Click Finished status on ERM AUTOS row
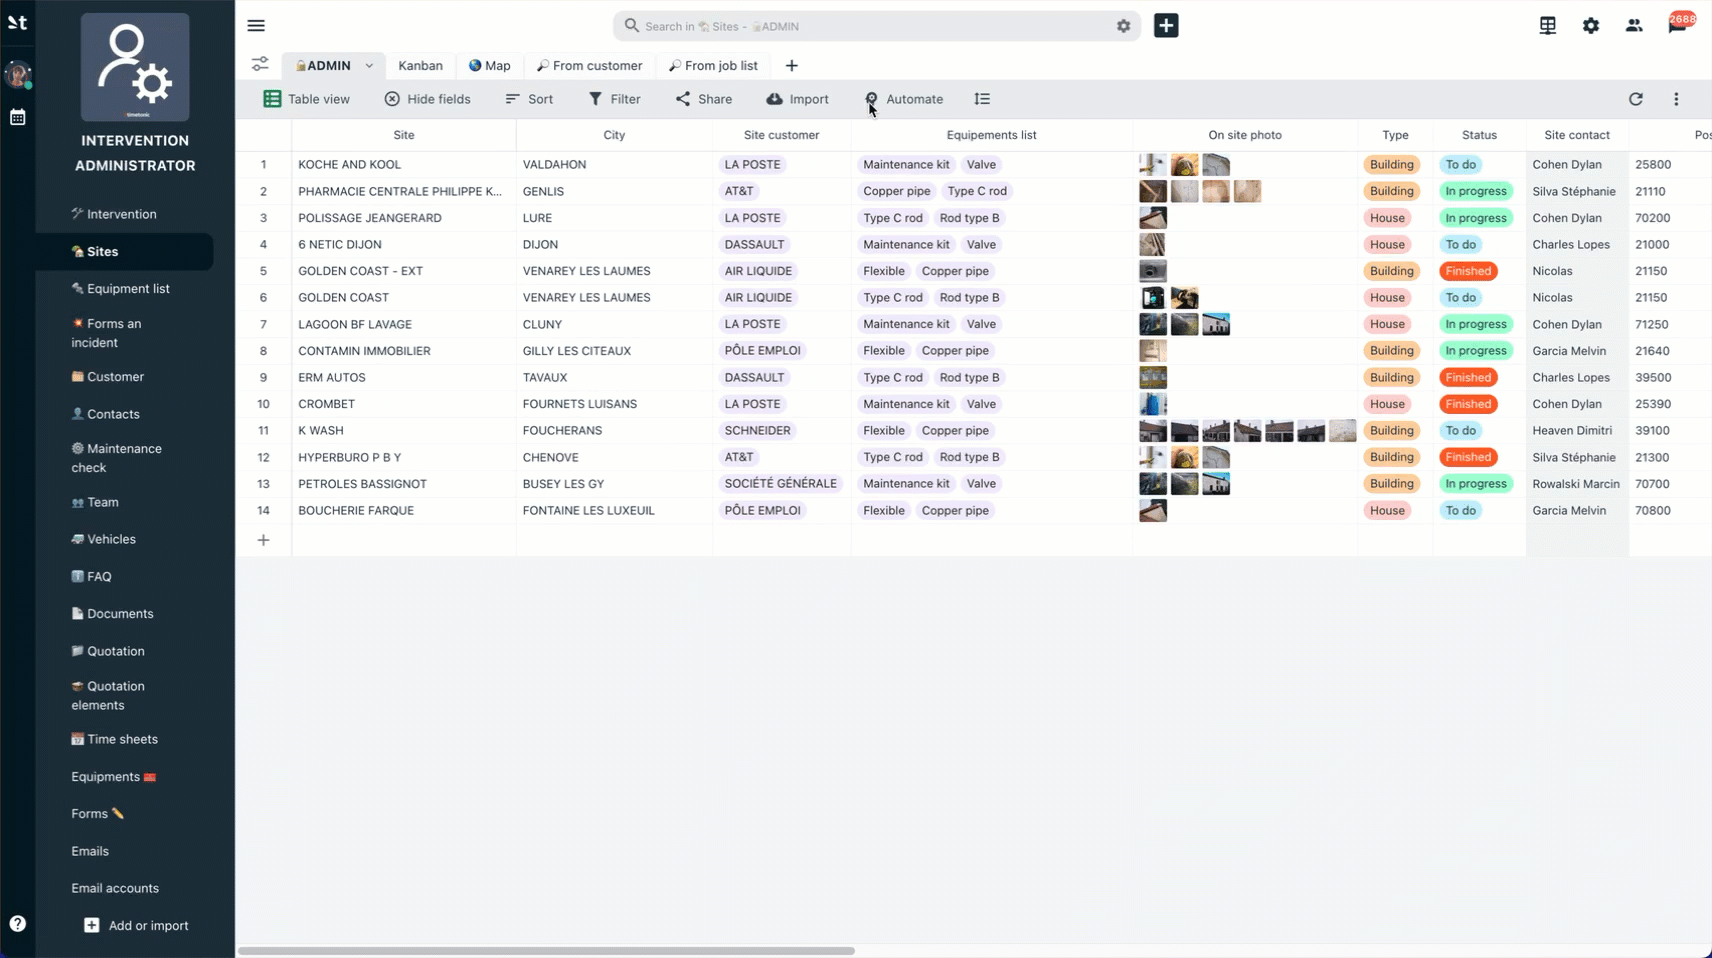This screenshot has height=958, width=1712. point(1468,378)
